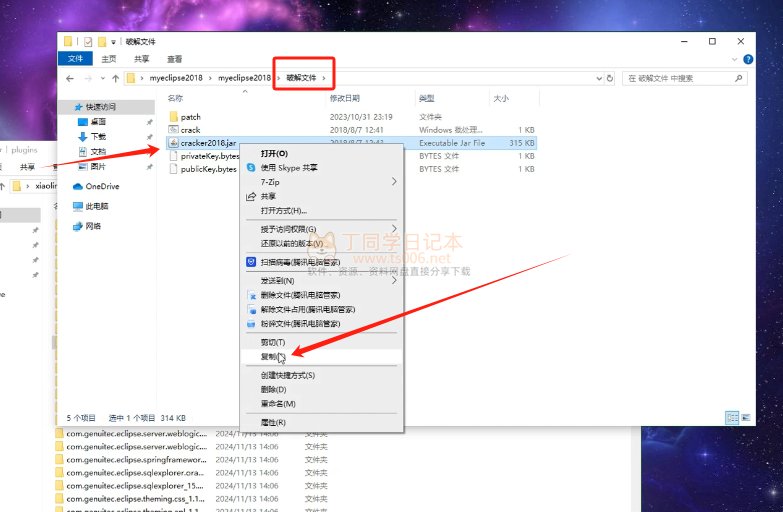Click the folder icon in the address bar
Viewport: 783px width, 512px height.
pyautogui.click(x=131, y=78)
